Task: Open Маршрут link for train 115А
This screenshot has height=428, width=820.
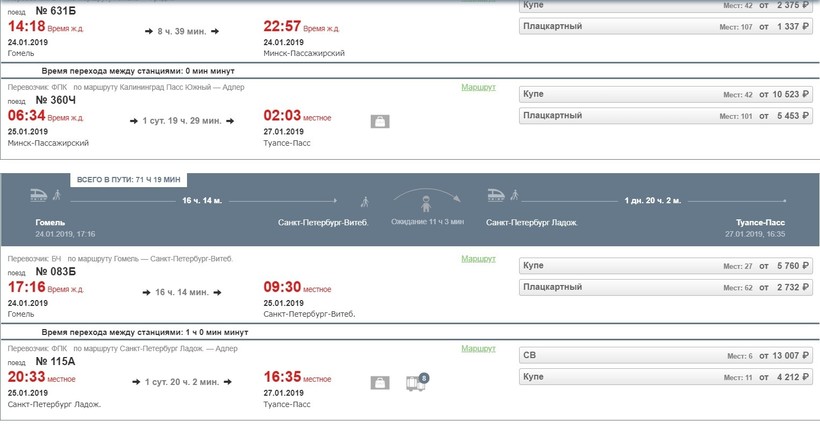Action: [x=478, y=348]
